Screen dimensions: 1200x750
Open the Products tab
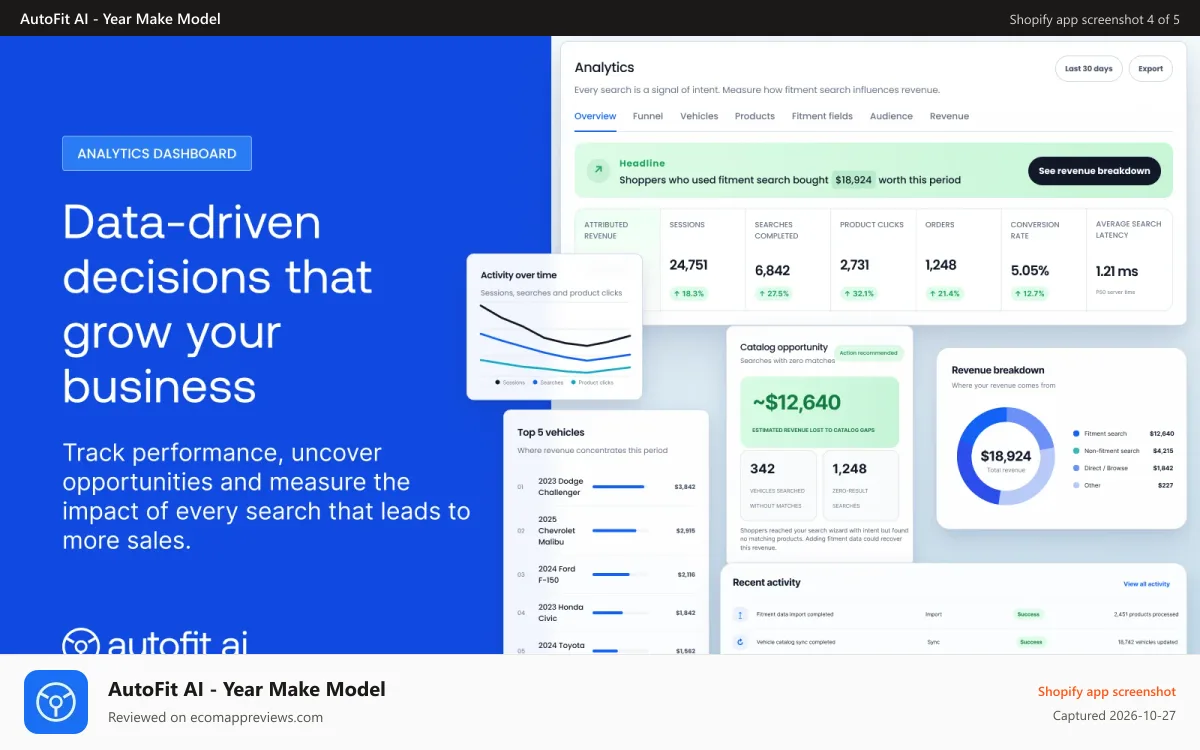(x=755, y=116)
